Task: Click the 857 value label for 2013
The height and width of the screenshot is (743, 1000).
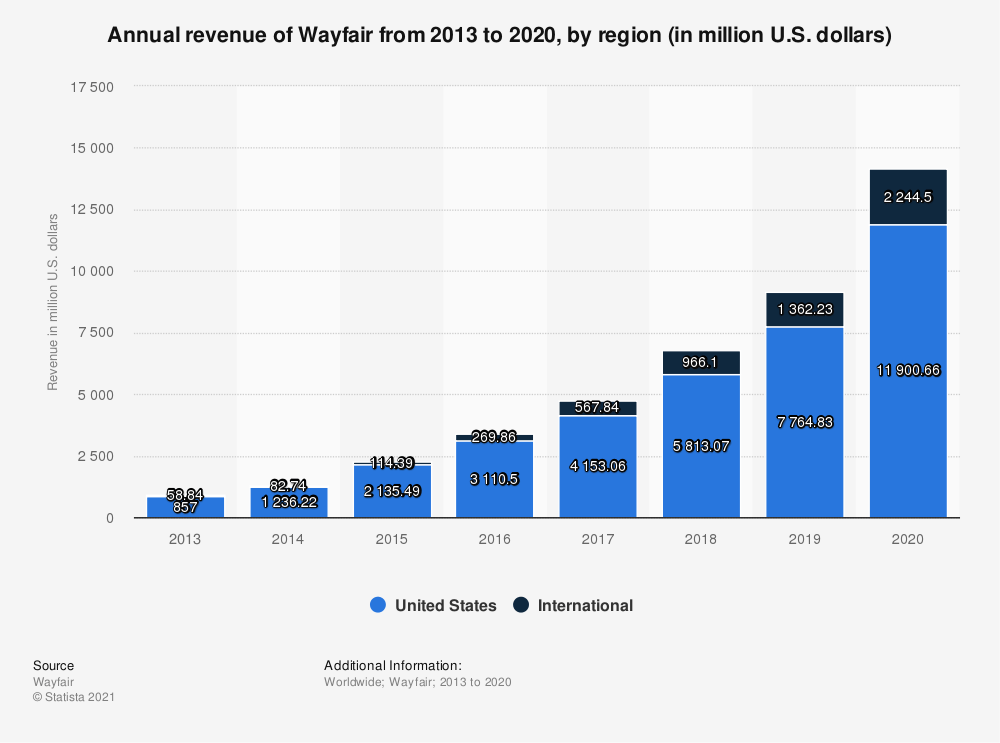Action: pyautogui.click(x=185, y=508)
